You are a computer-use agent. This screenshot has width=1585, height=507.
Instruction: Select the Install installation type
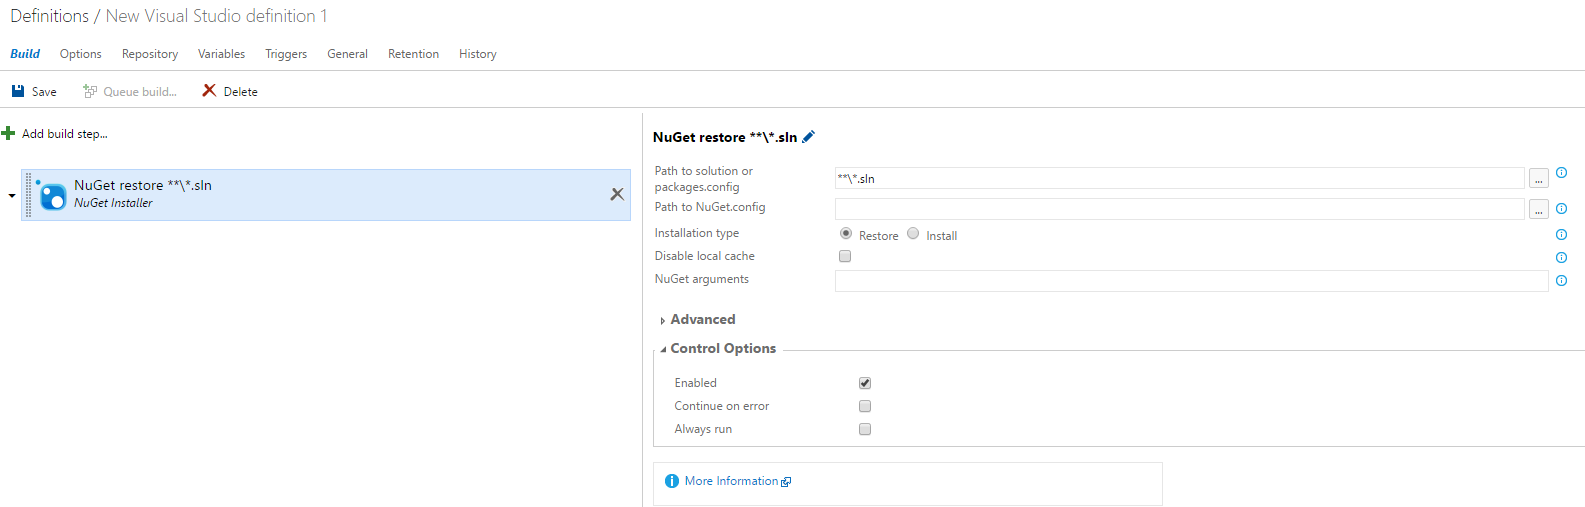pos(913,233)
